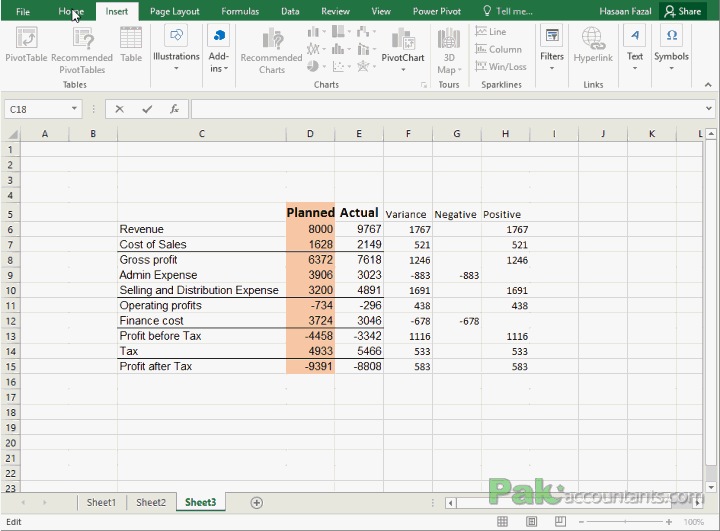Expand the formula bar
The image size is (720, 531).
click(x=709, y=109)
